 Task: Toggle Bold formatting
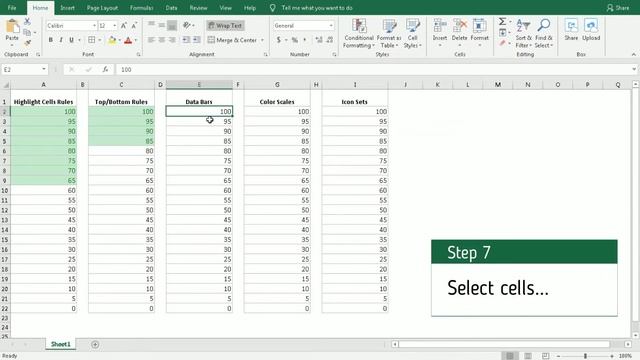pyautogui.click(x=51, y=40)
